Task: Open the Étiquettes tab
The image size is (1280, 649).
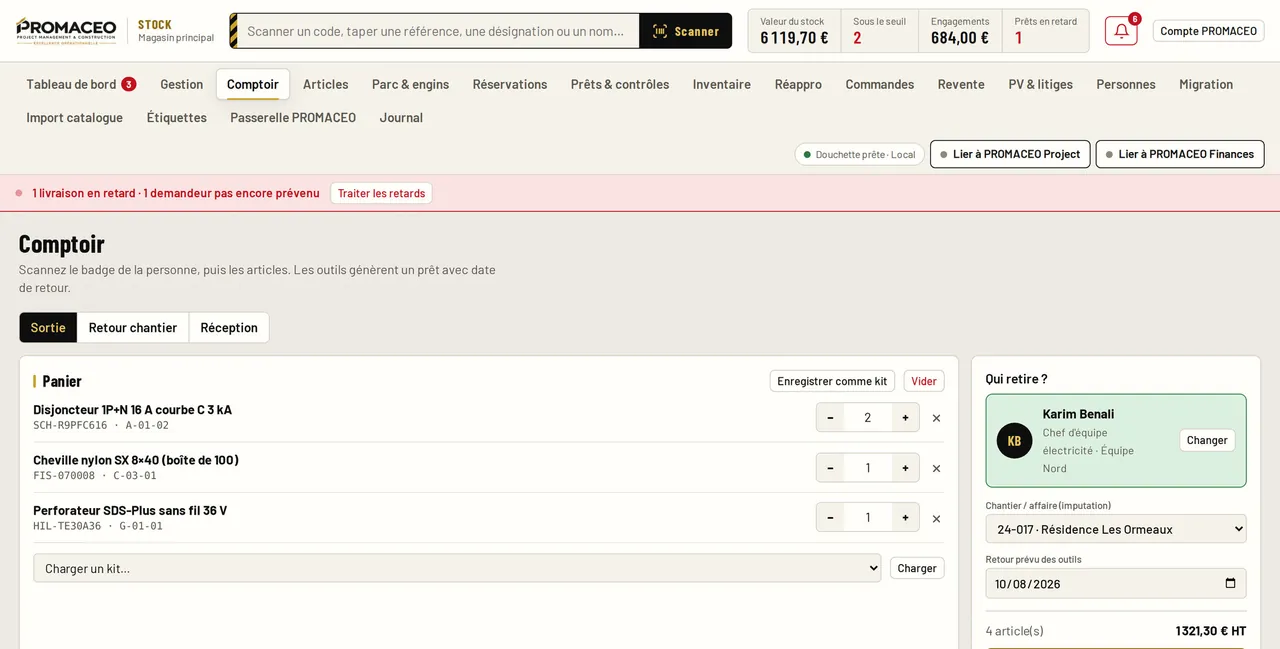Action: (177, 117)
